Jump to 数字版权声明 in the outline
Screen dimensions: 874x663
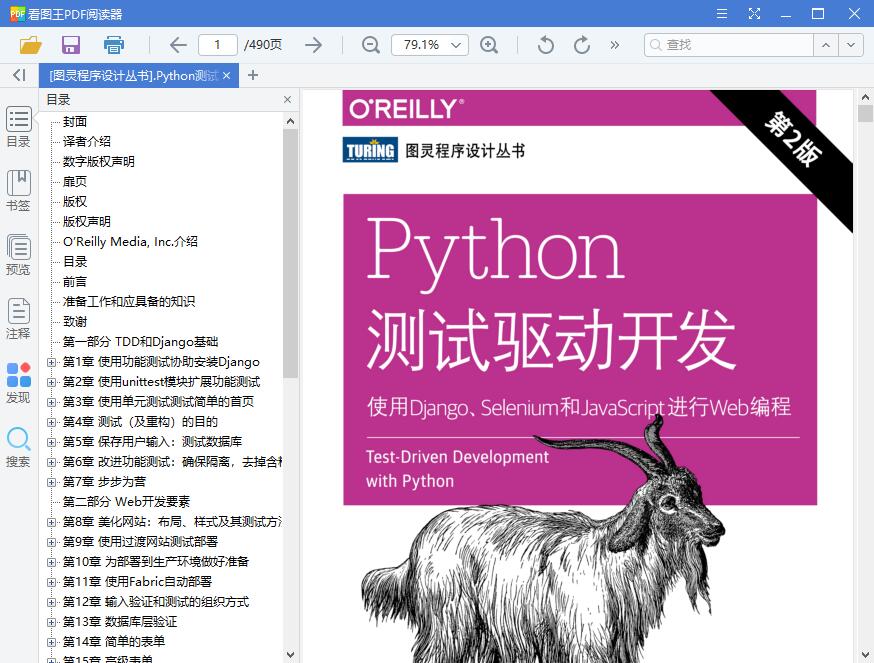[x=99, y=162]
